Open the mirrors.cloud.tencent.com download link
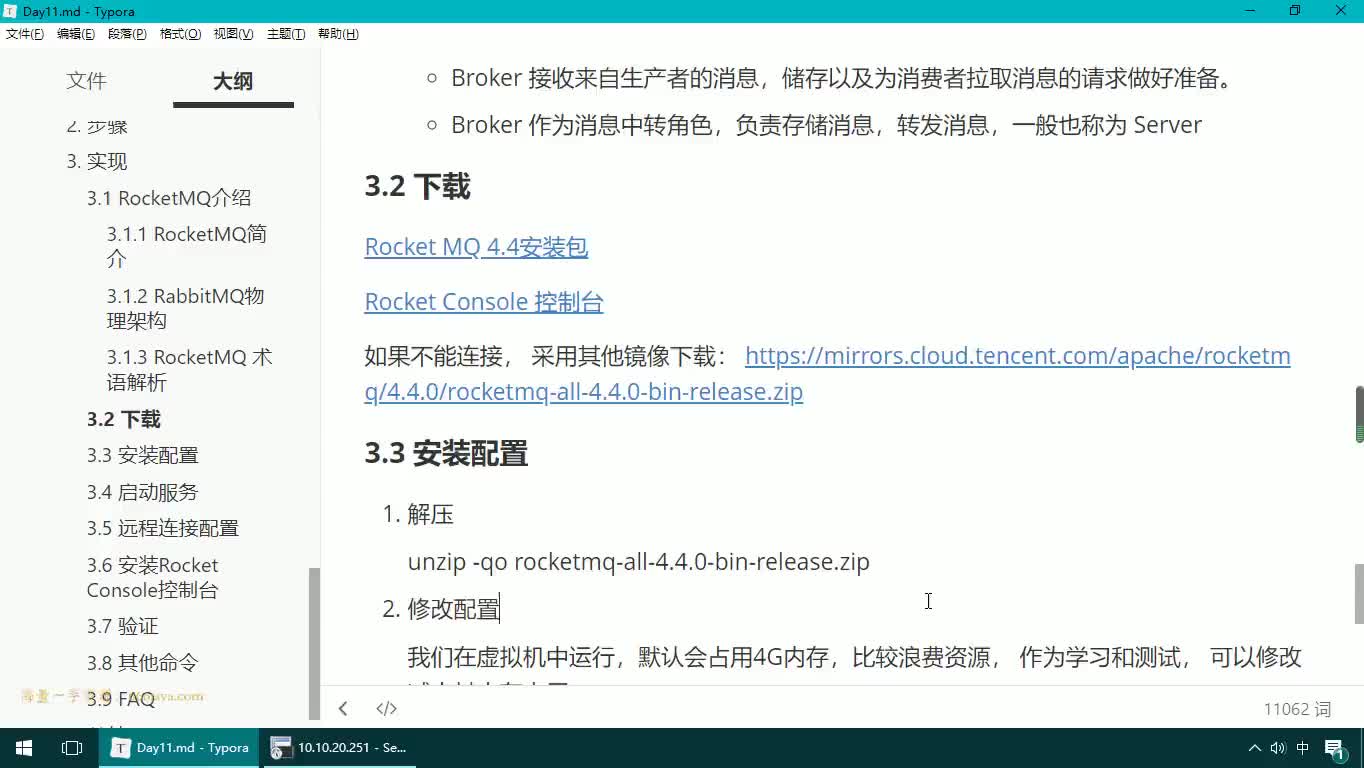 tap(827, 374)
